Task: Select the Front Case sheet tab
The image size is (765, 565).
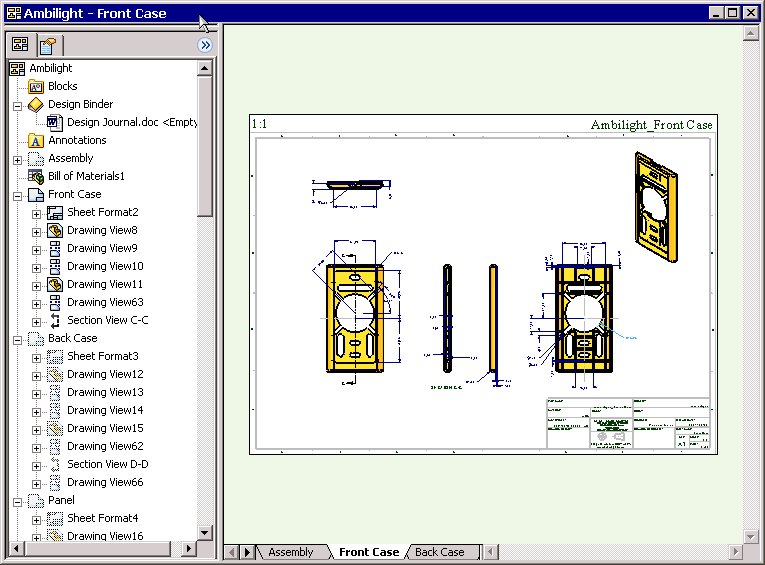Action: [369, 552]
